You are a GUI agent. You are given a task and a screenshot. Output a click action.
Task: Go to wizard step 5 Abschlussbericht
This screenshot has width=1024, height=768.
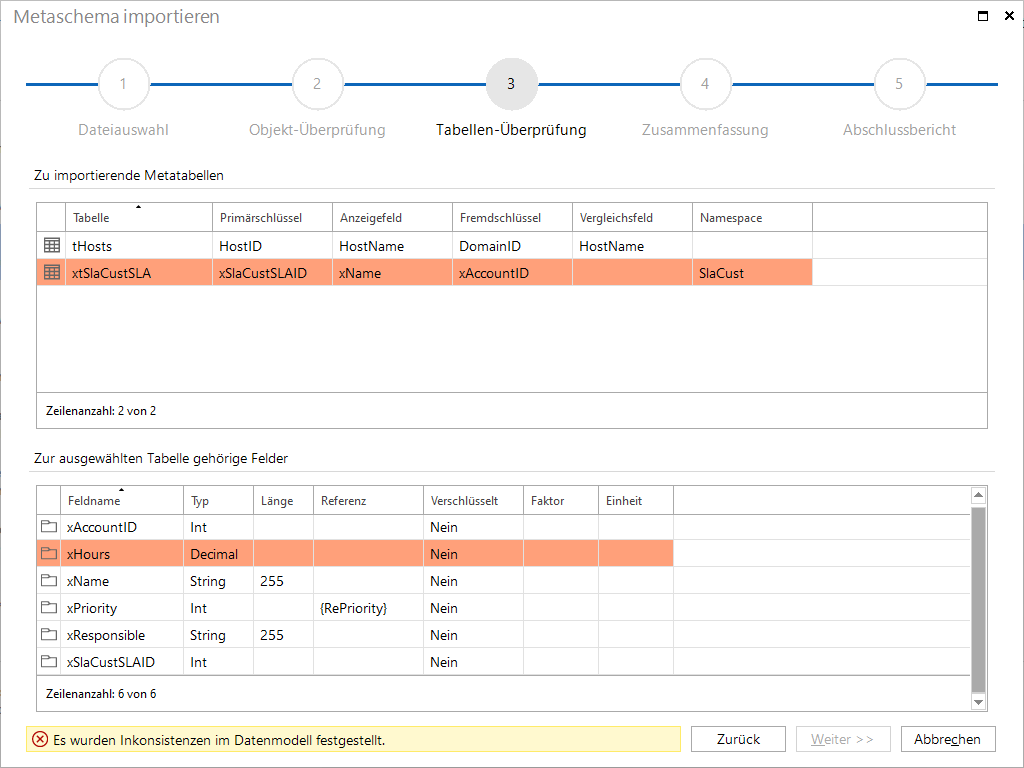click(x=899, y=84)
